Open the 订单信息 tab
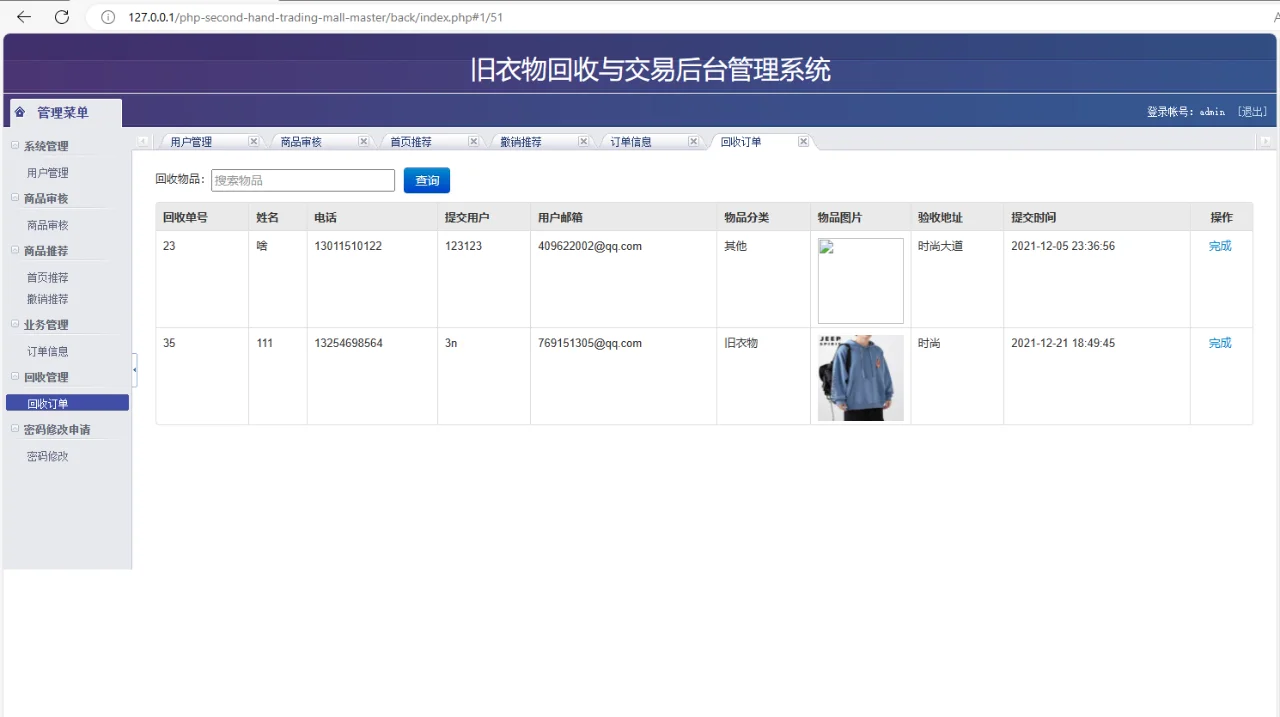 631,141
